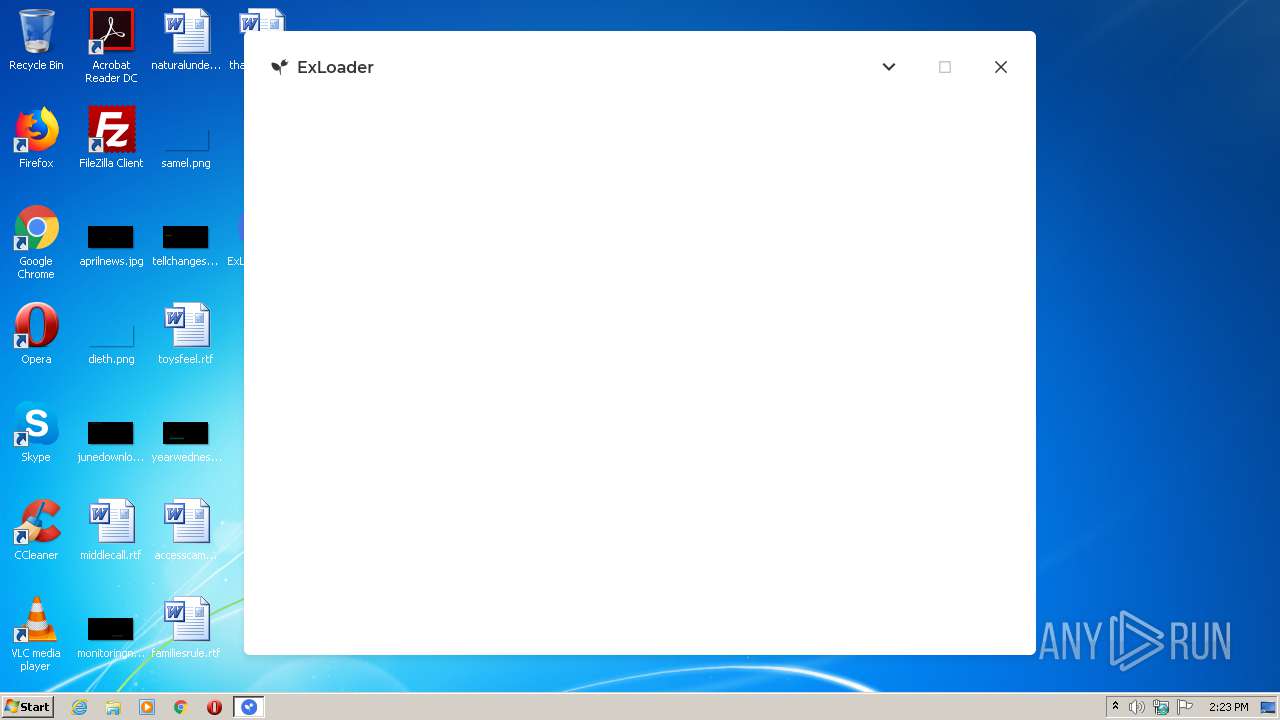Select the ExLoader taskbar button
The width and height of the screenshot is (1280, 720).
click(x=249, y=707)
